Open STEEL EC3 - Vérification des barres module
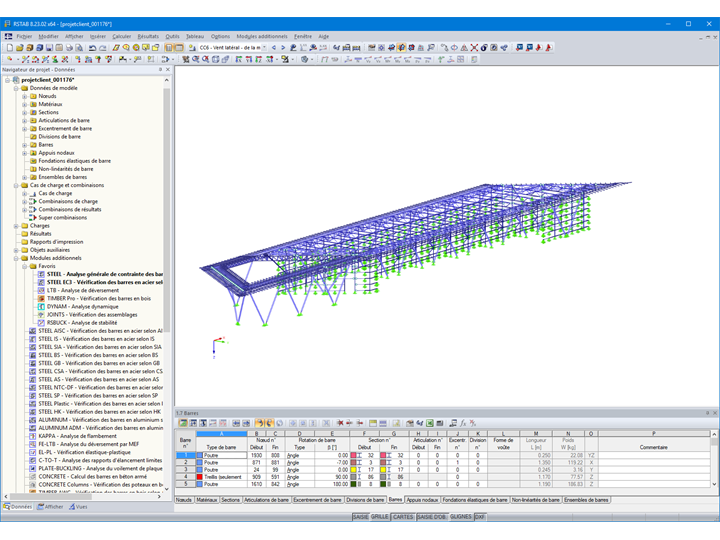720x540 pixels. pos(105,282)
